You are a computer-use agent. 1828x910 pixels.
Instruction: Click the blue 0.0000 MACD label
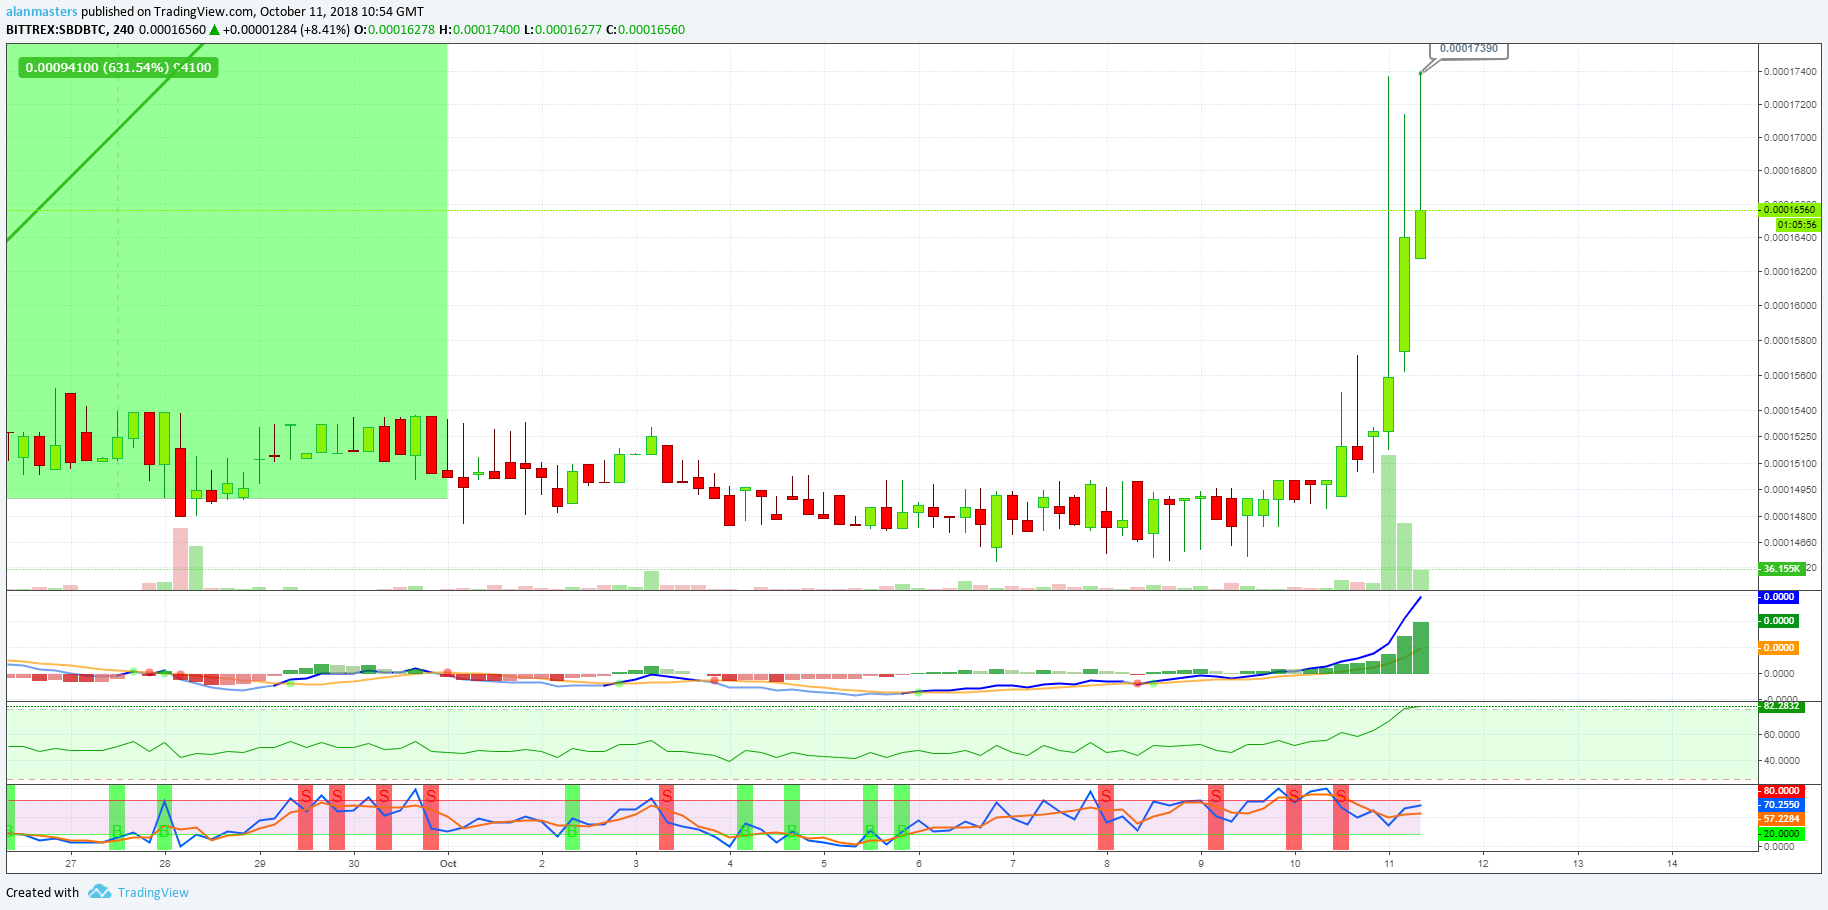pos(1778,597)
